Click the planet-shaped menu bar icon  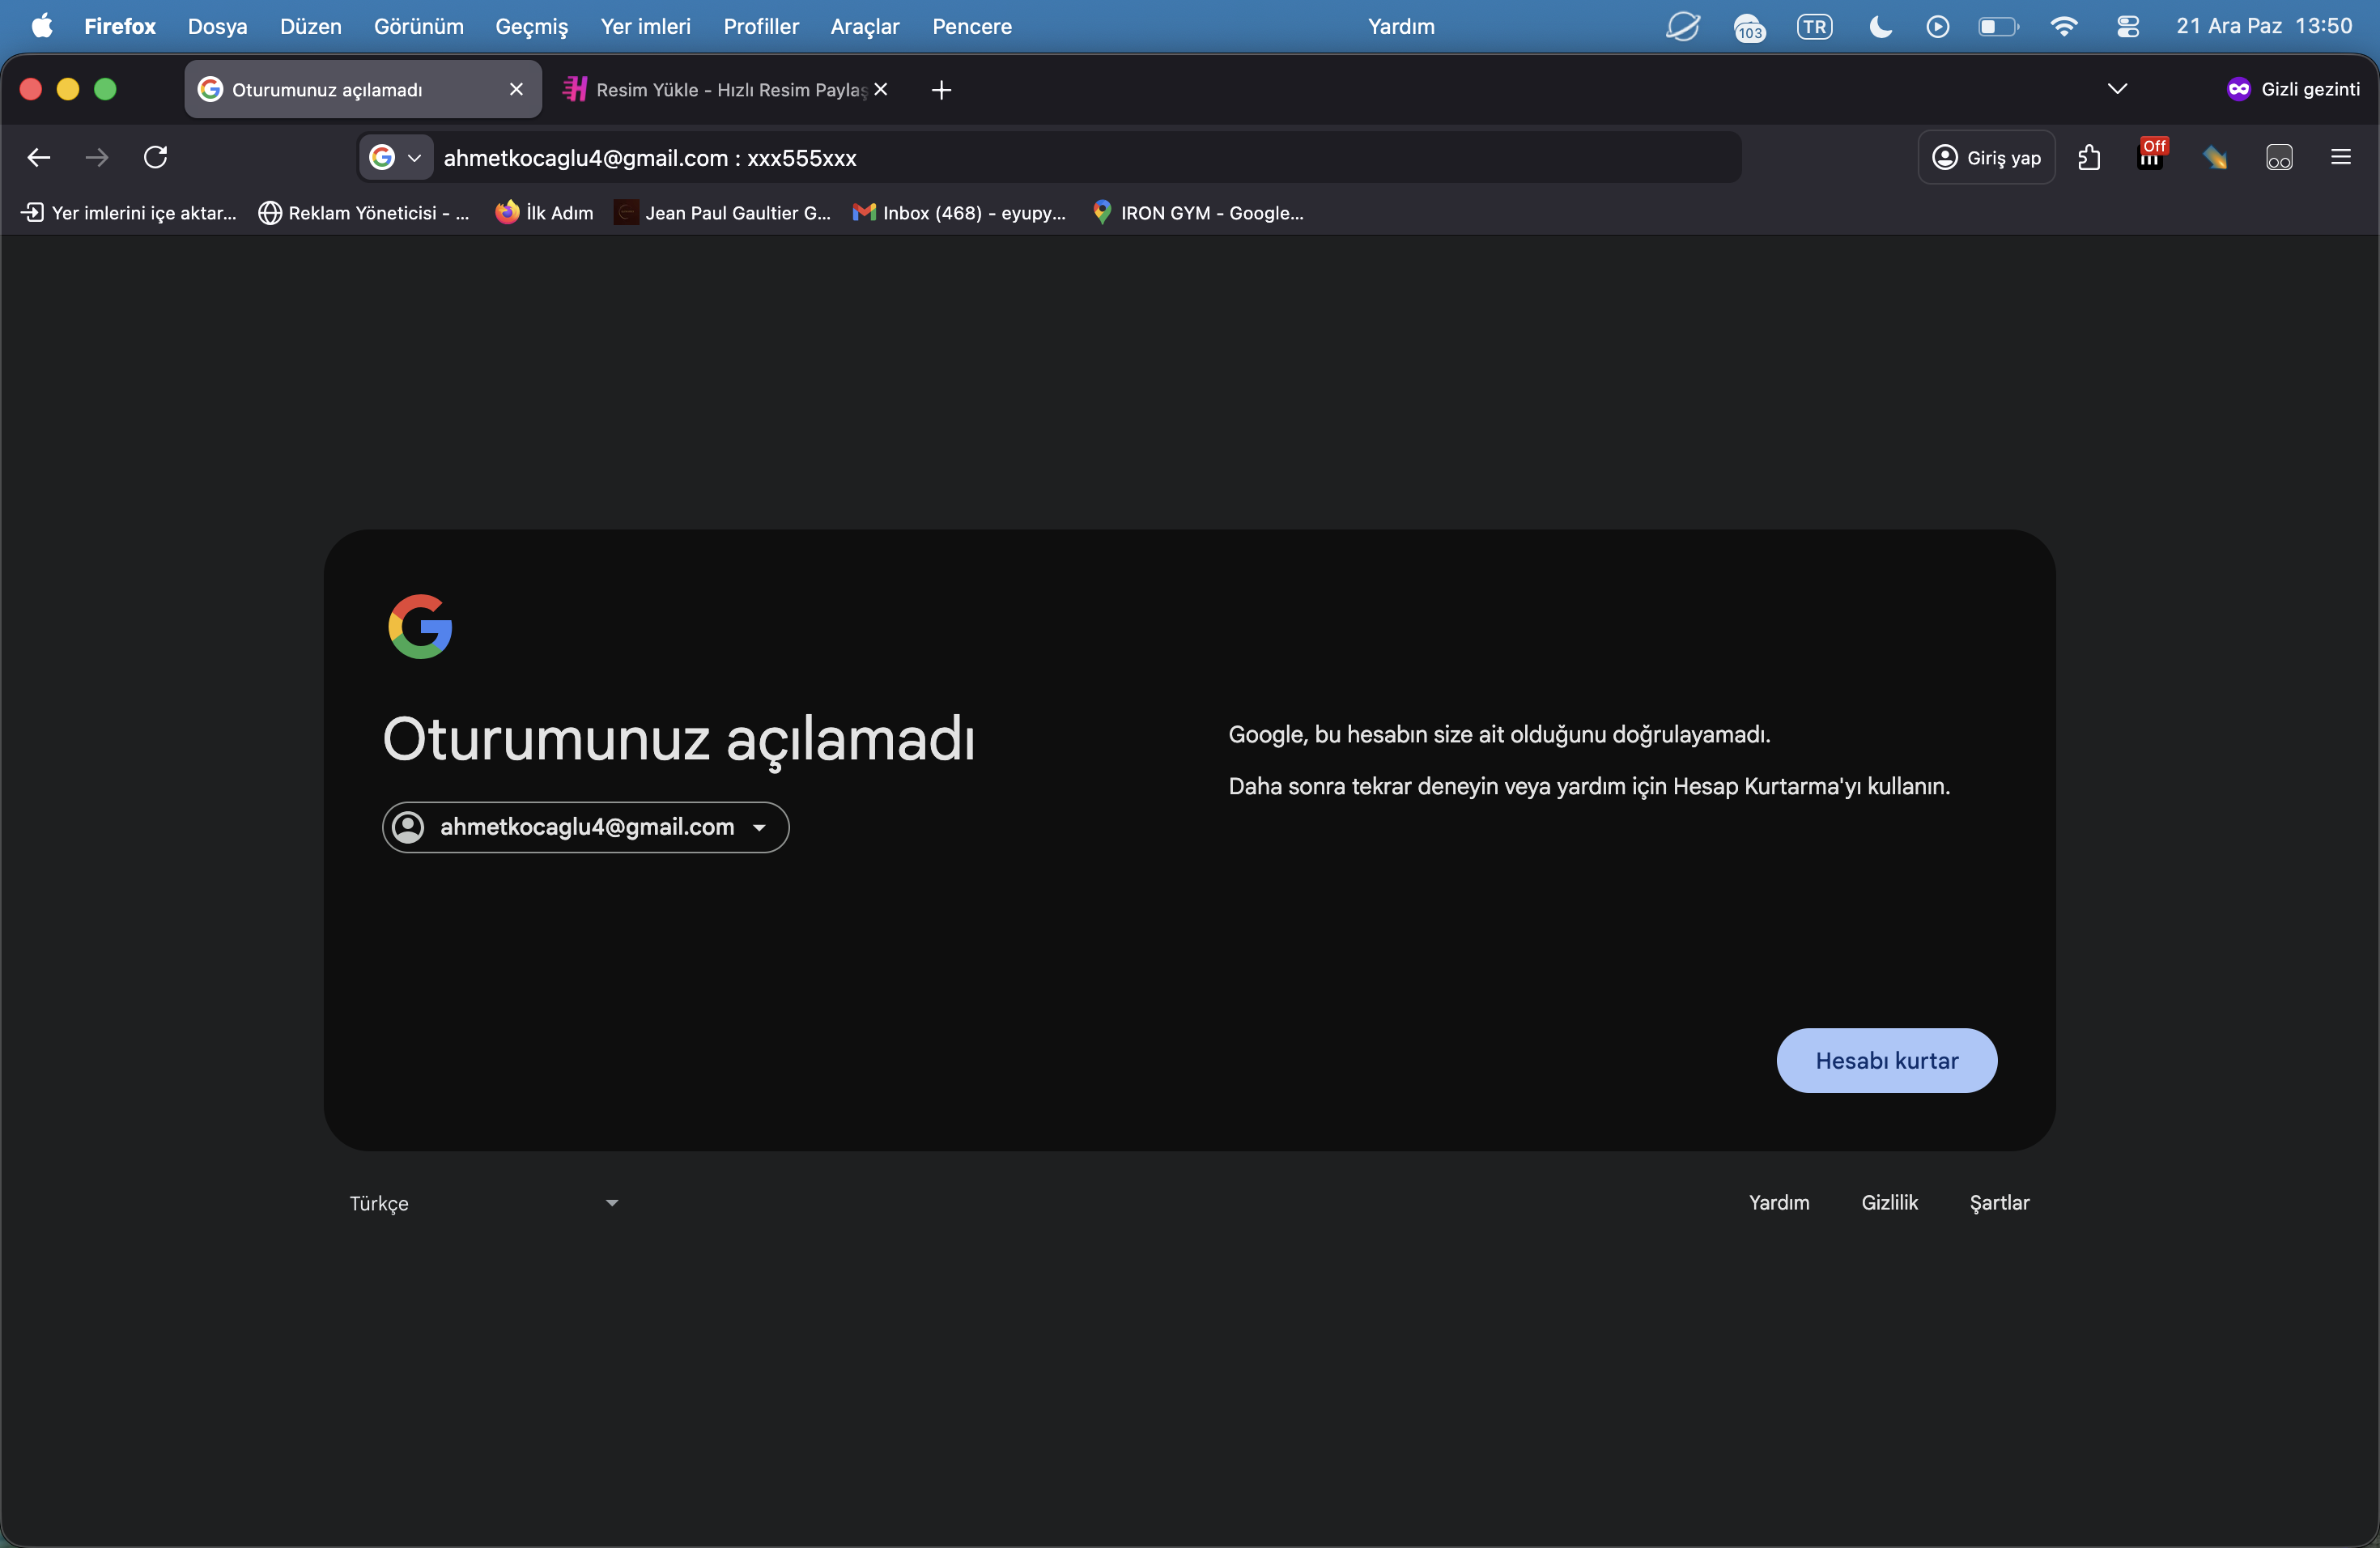click(x=1683, y=26)
